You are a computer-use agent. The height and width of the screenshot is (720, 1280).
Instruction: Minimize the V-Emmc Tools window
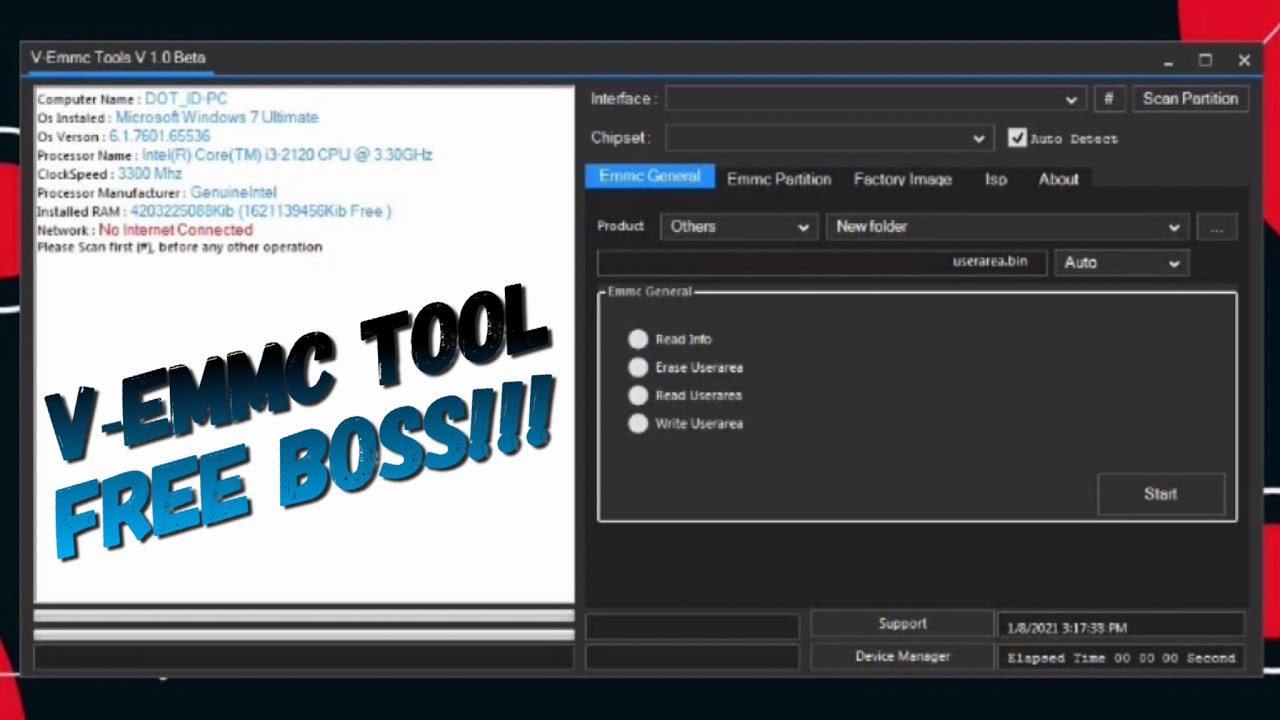pos(1168,60)
